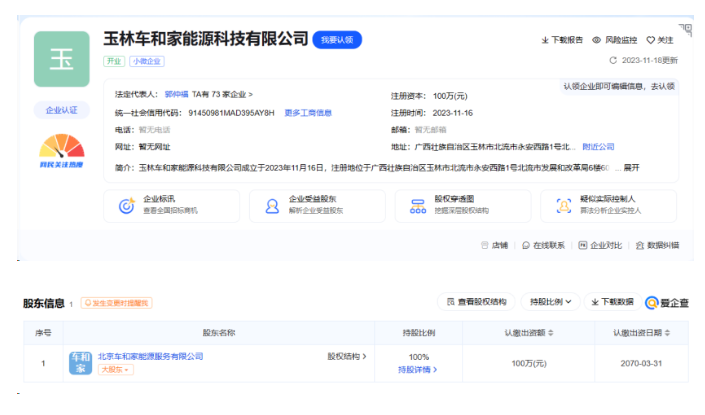Click 认领企业即可编辑信息，去认领 banner
Screen dimensions: 705x415
(x=619, y=86)
